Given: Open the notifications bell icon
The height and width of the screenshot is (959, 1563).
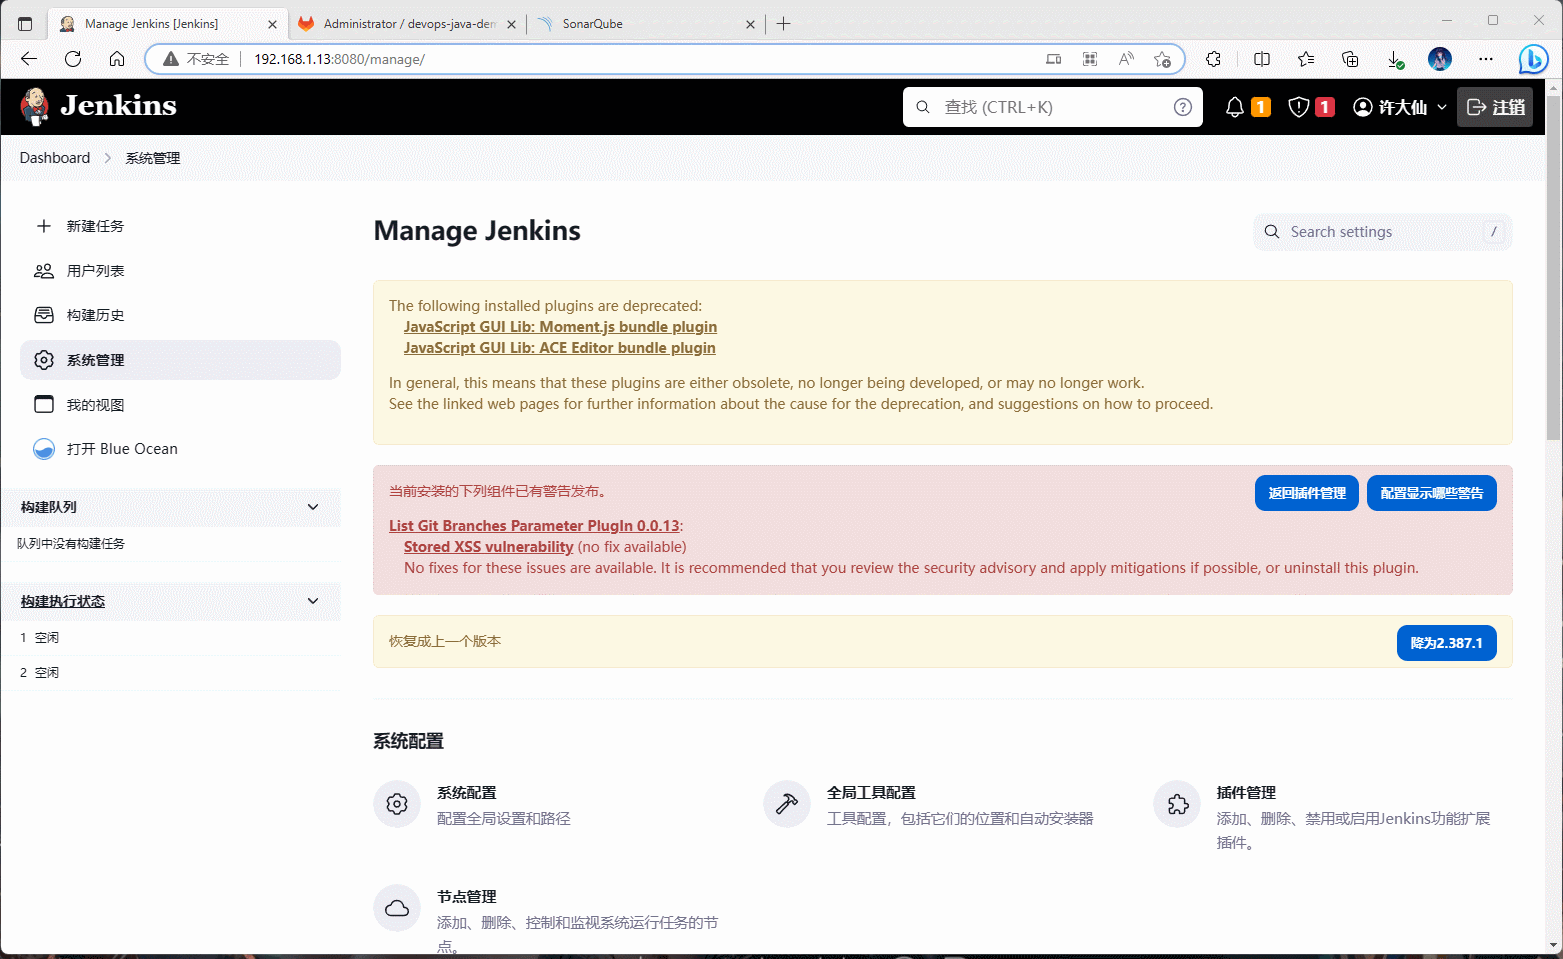Looking at the screenshot, I should click(x=1235, y=107).
